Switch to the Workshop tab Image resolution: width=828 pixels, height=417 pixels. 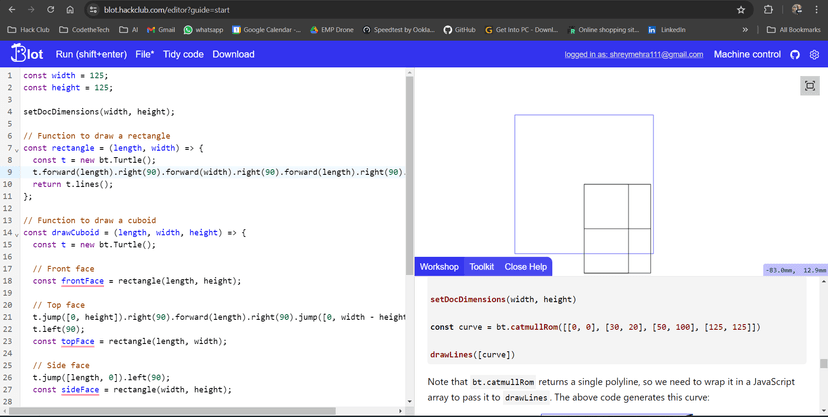coord(439,267)
